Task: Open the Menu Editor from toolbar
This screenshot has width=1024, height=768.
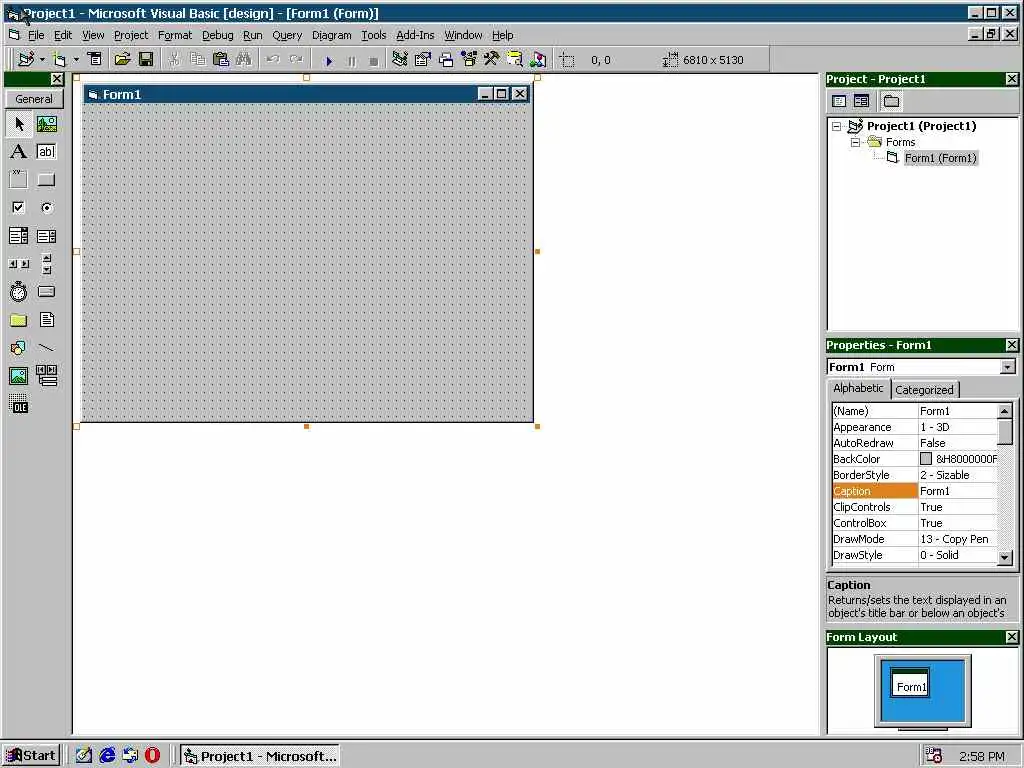Action: [x=95, y=59]
